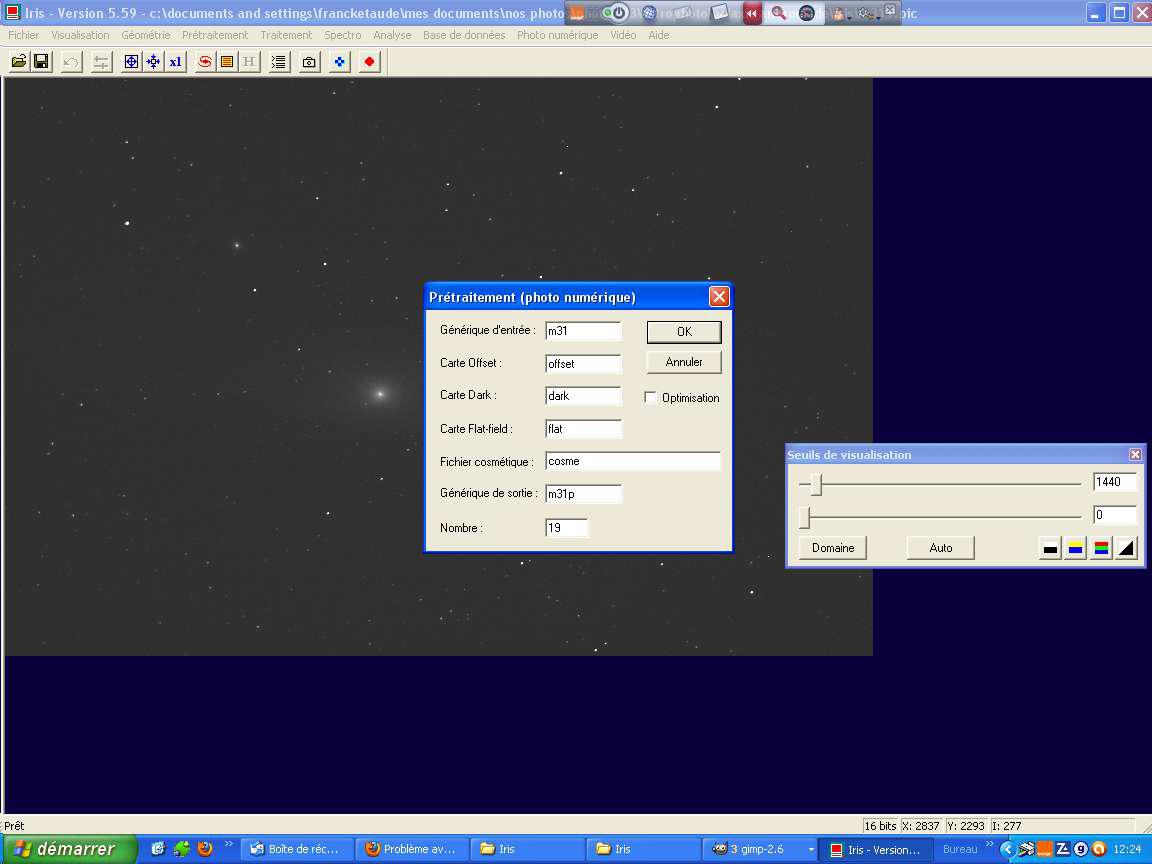Select red-green-blue palette in Seuils panel
The height and width of the screenshot is (864, 1152).
pos(1101,547)
